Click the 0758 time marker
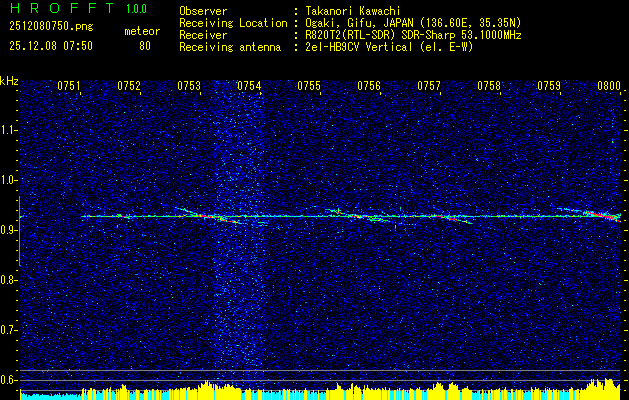Image resolution: width=629 pixels, height=400 pixels. (489, 85)
